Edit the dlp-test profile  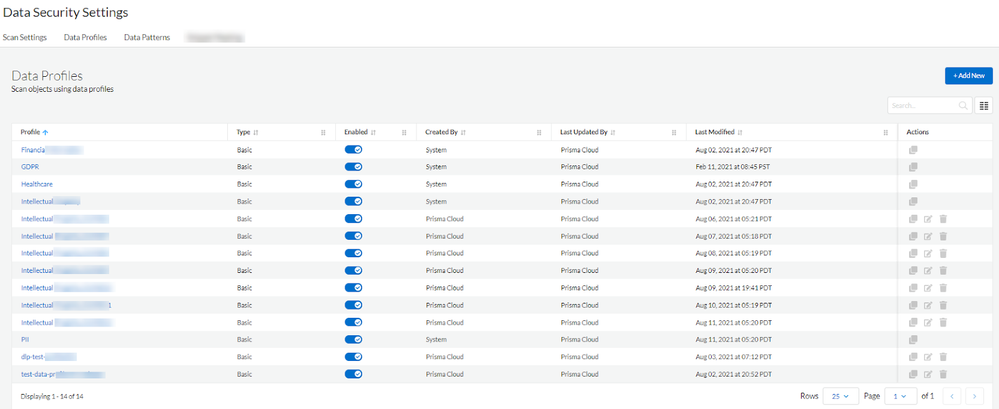[x=928, y=357]
